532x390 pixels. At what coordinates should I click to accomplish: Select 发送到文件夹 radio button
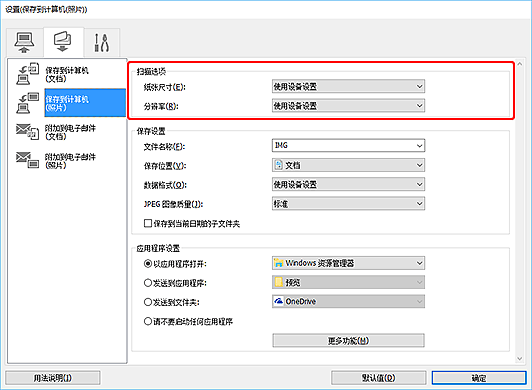click(x=148, y=302)
